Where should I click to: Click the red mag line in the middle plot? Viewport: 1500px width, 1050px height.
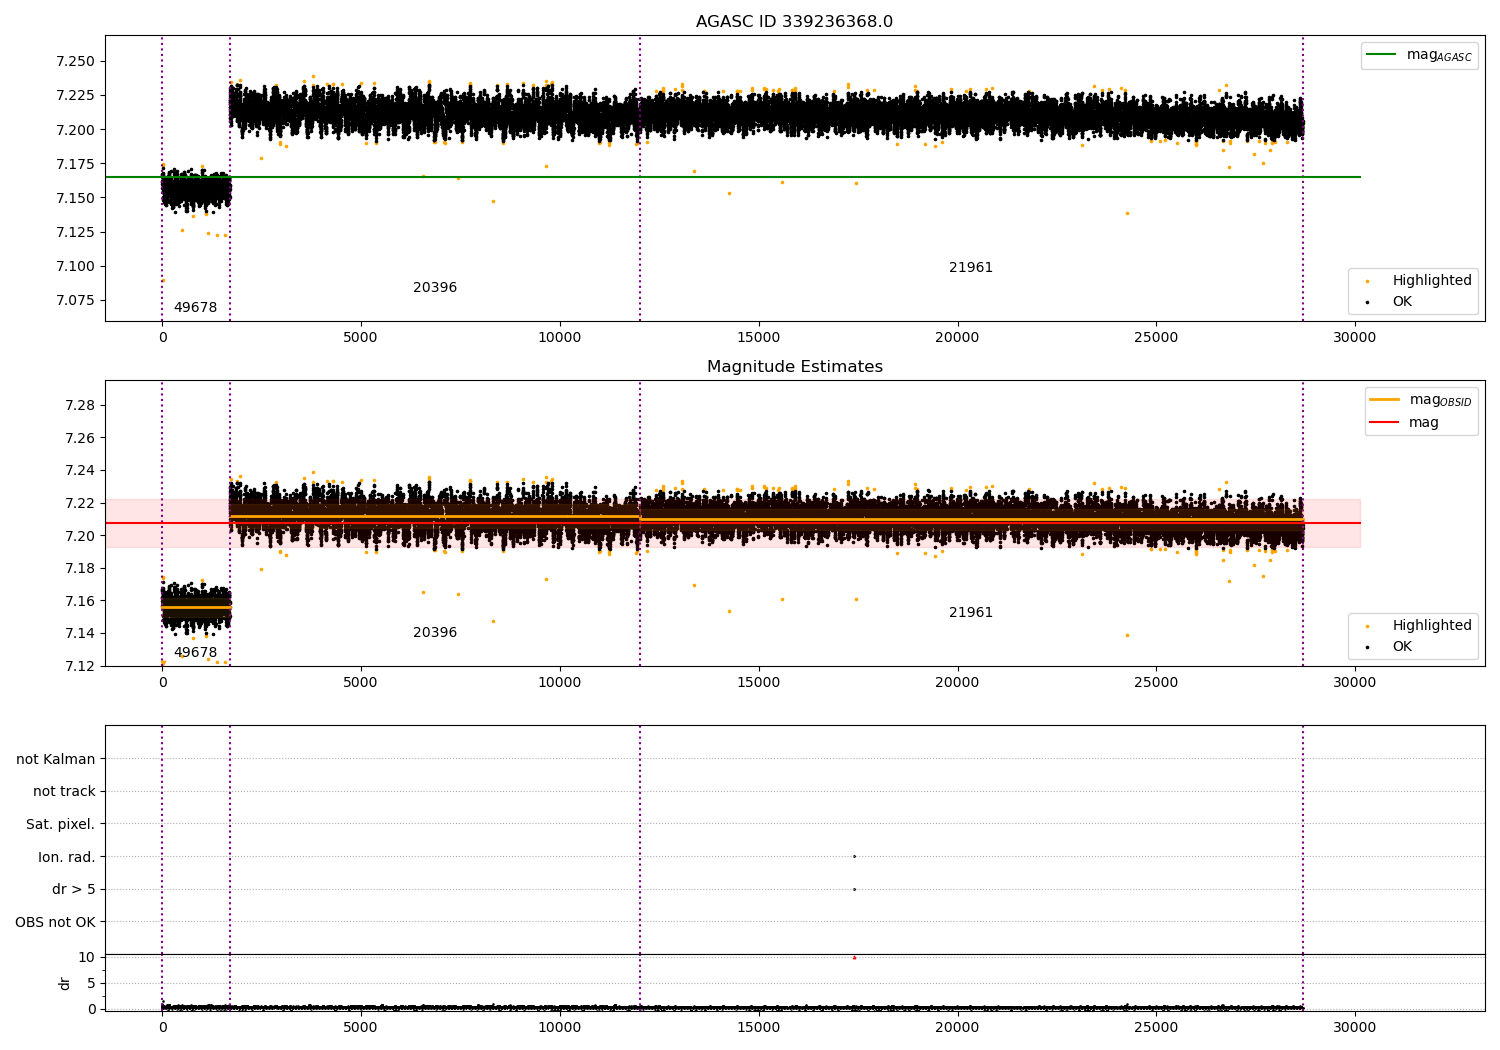click(733, 523)
